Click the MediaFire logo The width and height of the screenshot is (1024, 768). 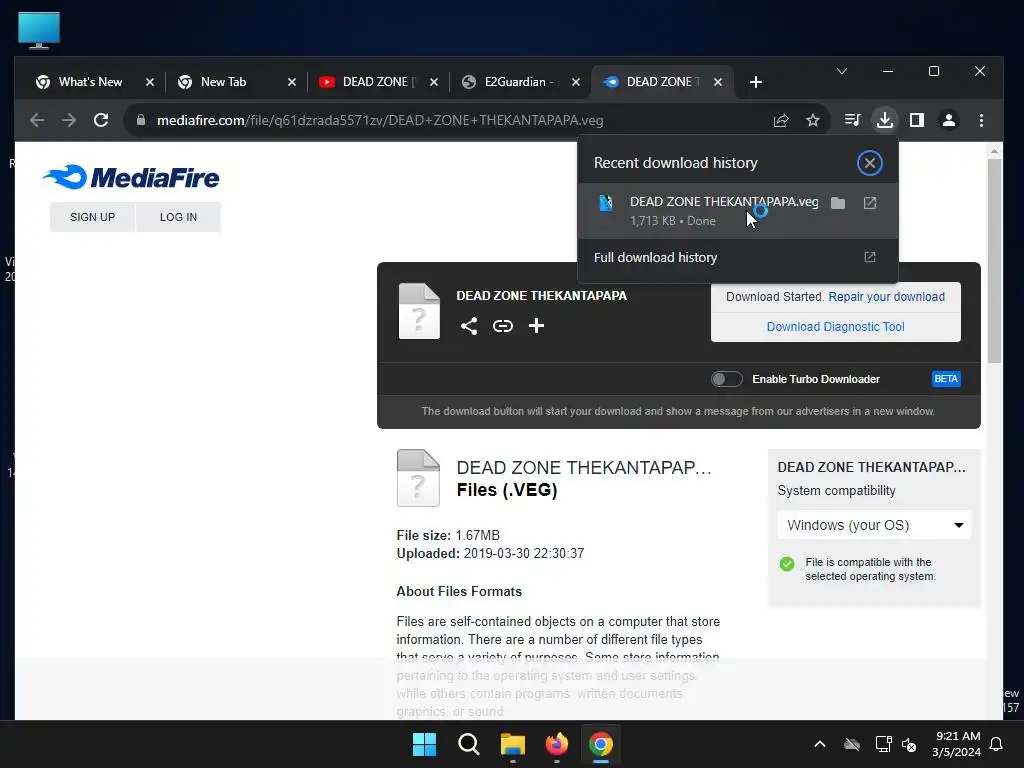(131, 177)
